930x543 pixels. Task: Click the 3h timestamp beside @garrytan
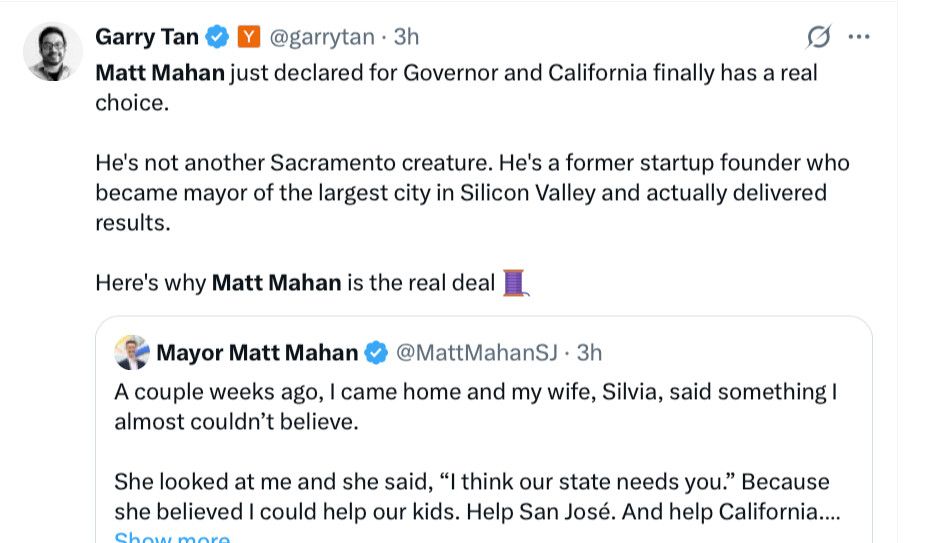pos(406,38)
